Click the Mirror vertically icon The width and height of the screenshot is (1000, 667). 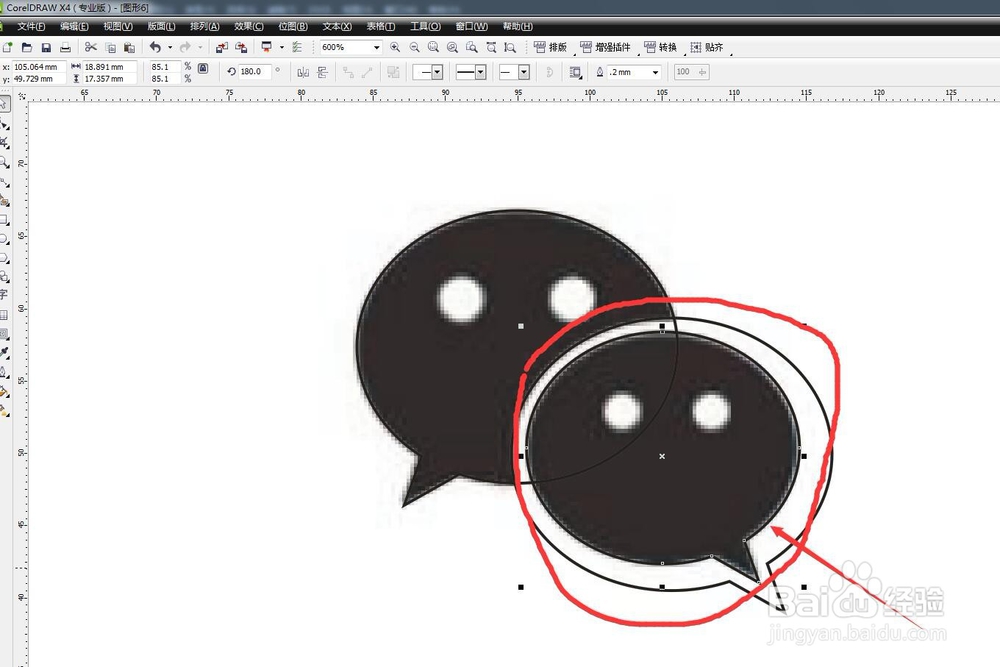coord(322,72)
